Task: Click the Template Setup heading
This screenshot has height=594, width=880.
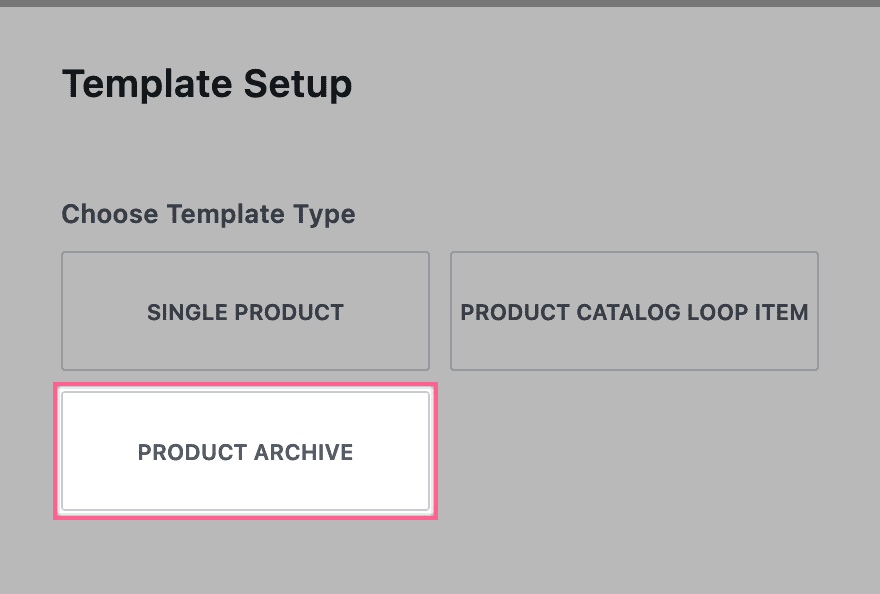Action: pyautogui.click(x=206, y=84)
